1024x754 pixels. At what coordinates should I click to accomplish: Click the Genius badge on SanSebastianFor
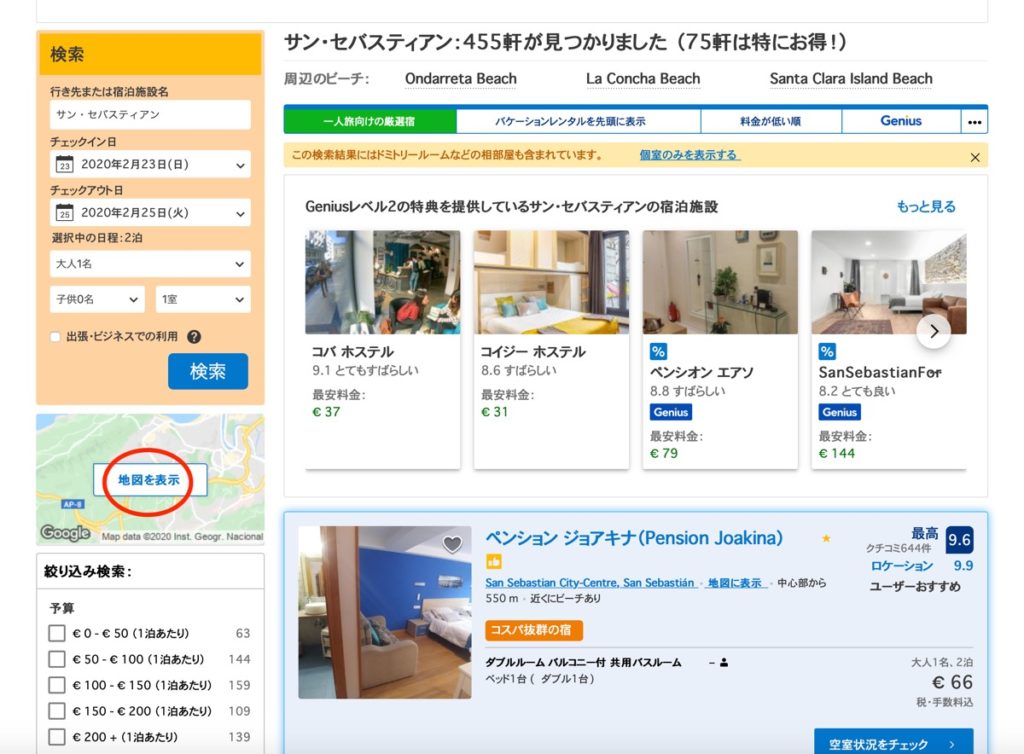click(x=839, y=412)
